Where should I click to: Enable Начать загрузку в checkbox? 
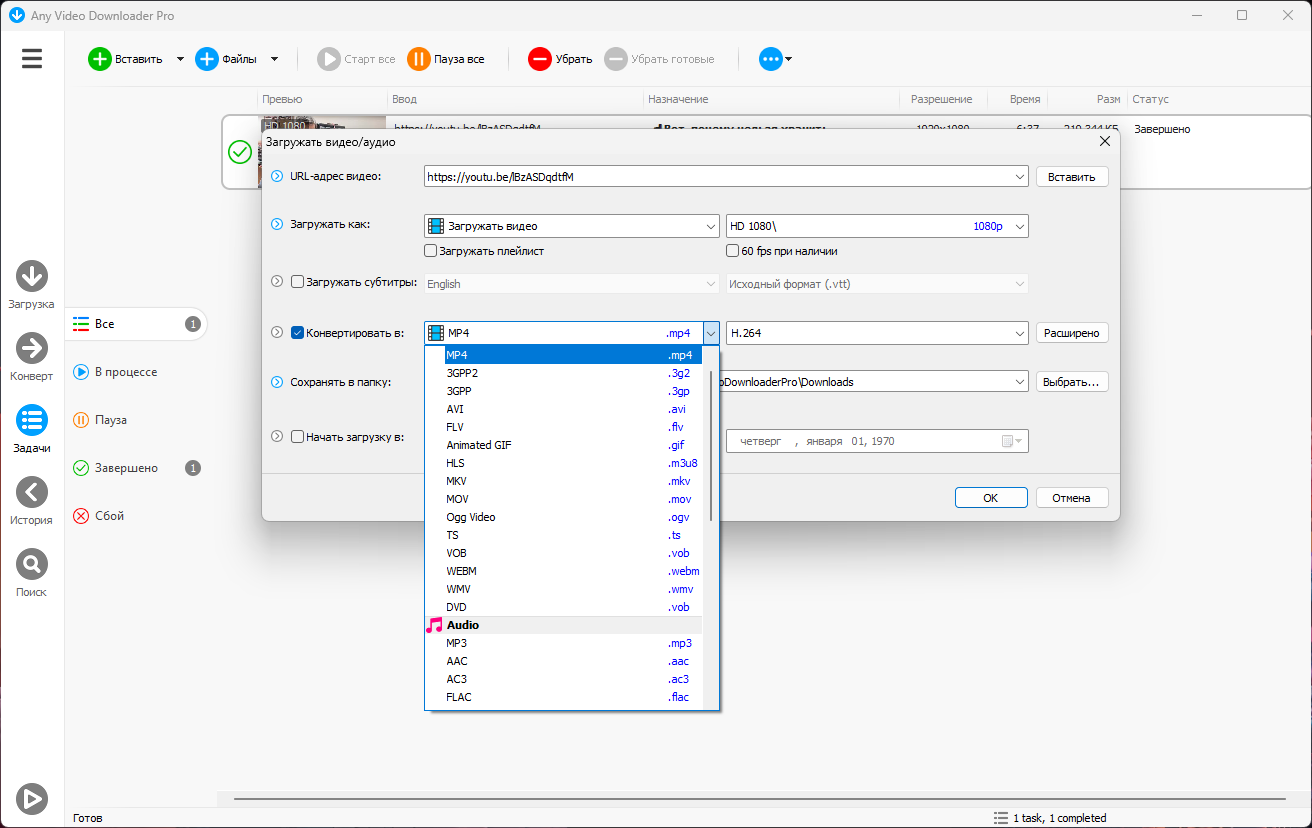tap(297, 437)
